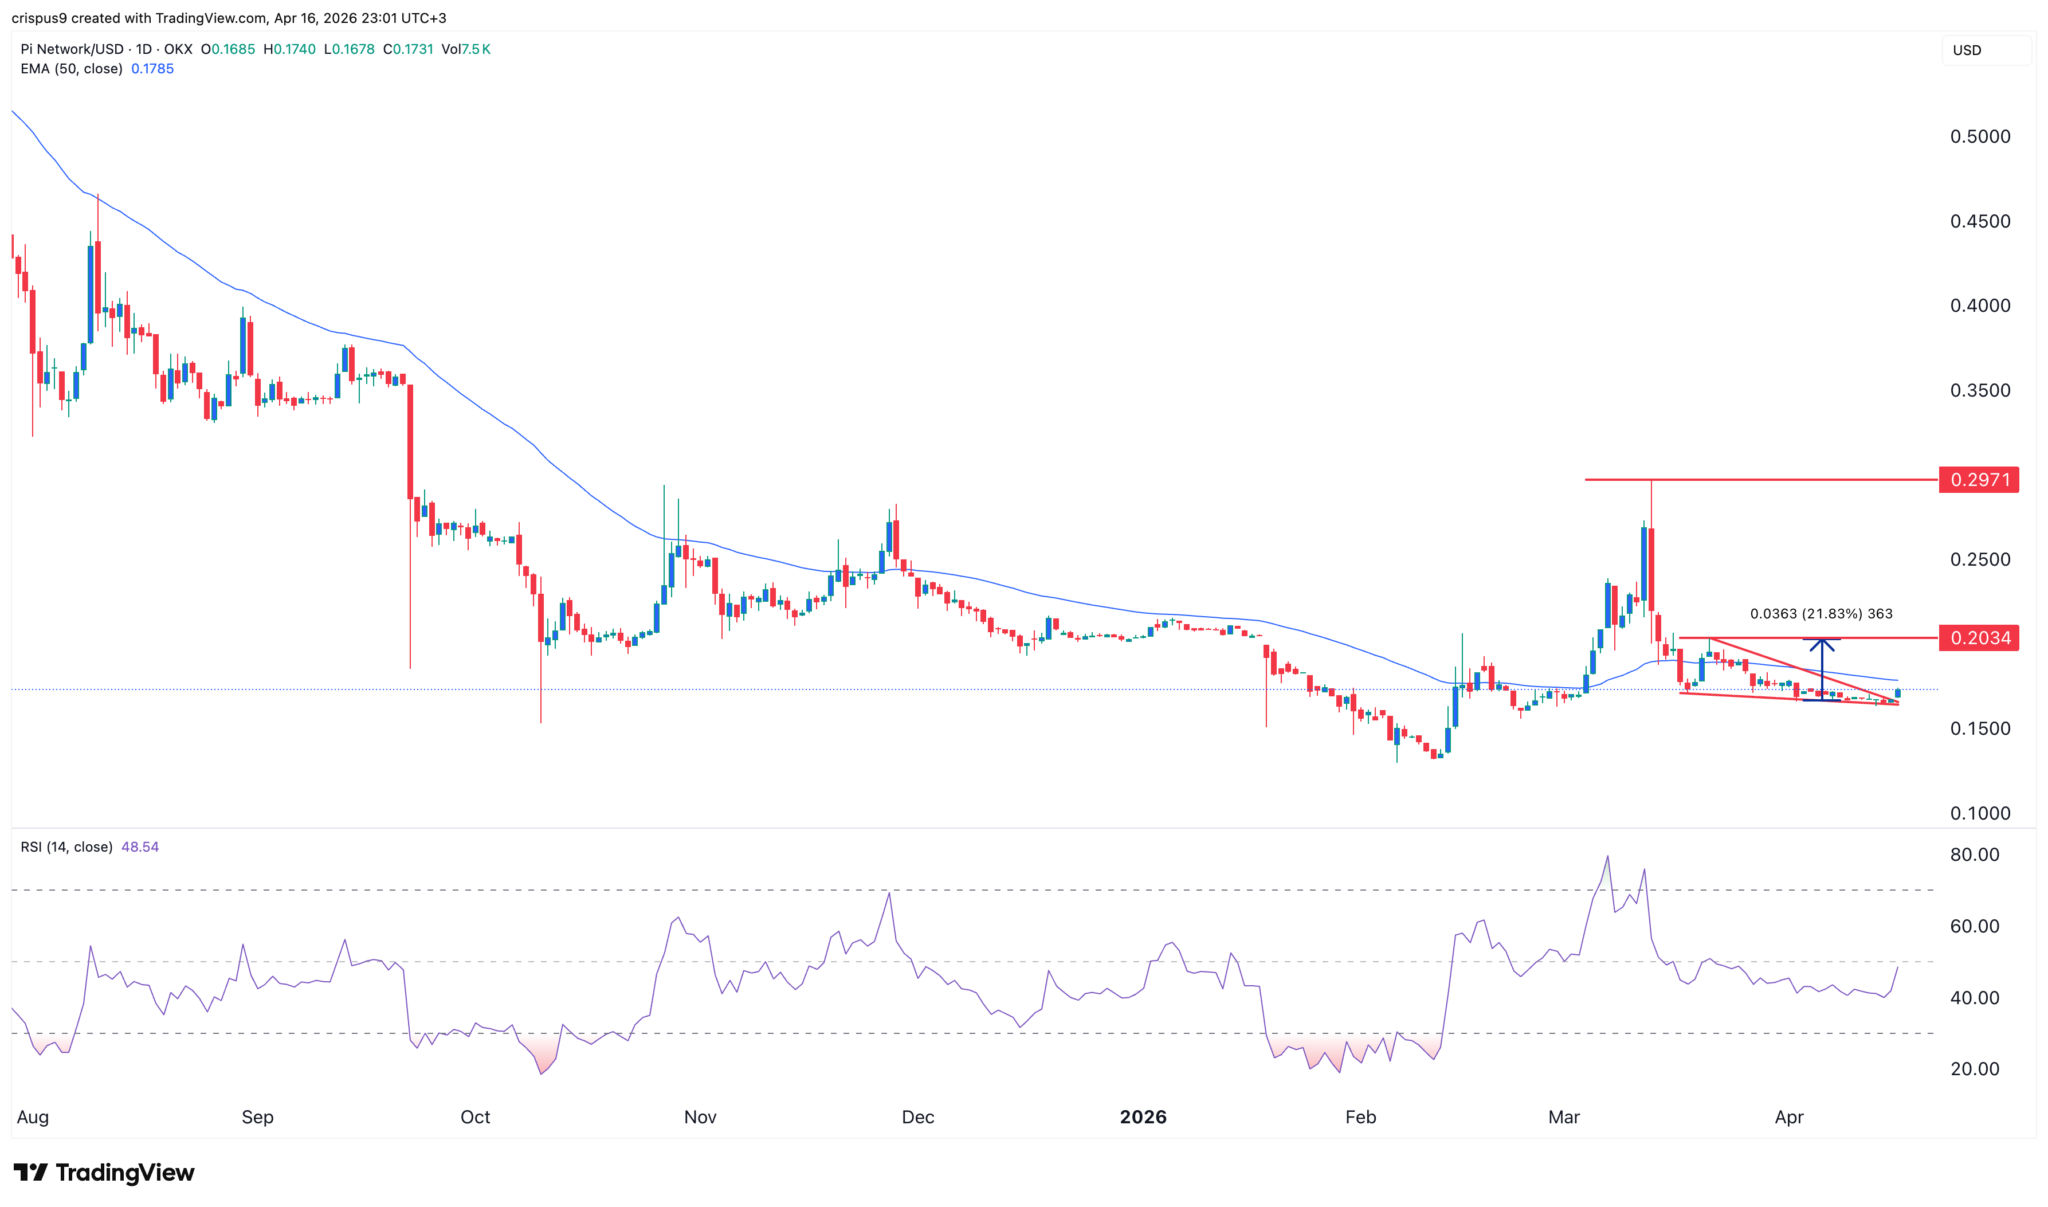Toggle the RSI value 48.54 readout
The height and width of the screenshot is (1207, 2048).
pyautogui.click(x=140, y=846)
